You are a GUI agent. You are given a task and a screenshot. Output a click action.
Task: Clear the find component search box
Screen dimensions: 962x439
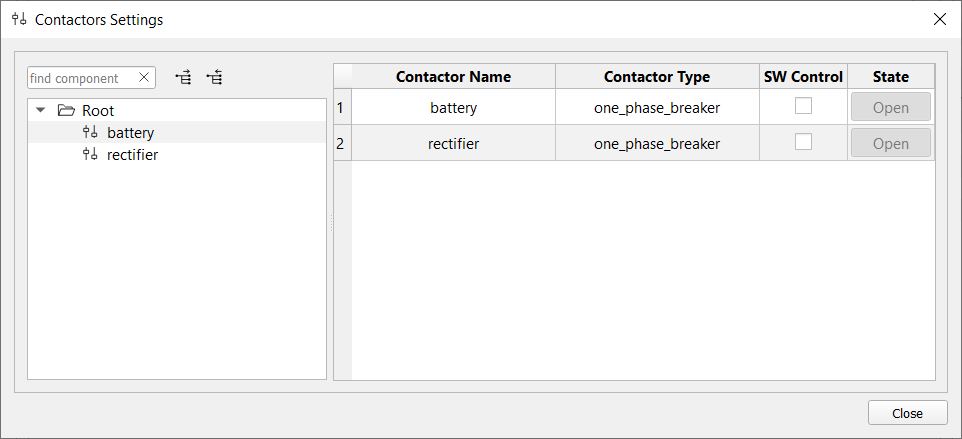[x=144, y=77]
